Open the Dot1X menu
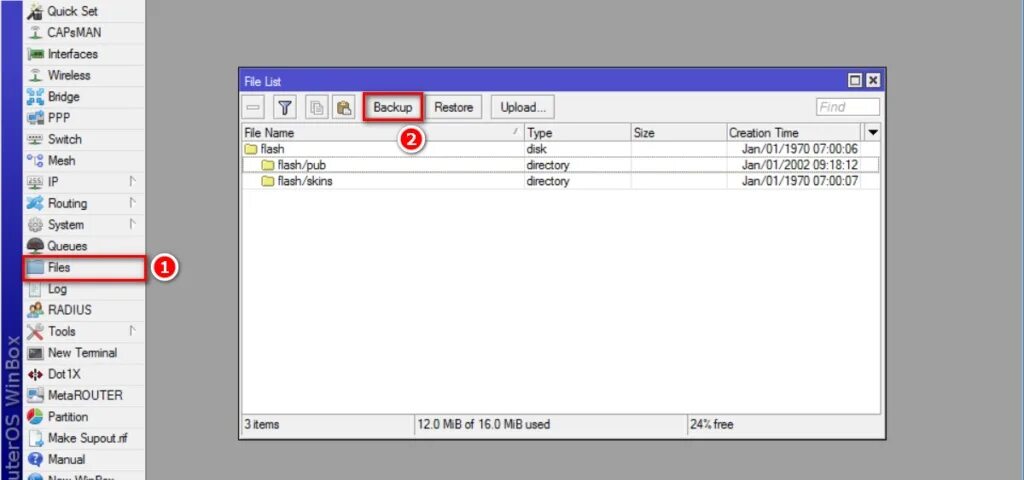The width and height of the screenshot is (1024, 480). [84, 374]
